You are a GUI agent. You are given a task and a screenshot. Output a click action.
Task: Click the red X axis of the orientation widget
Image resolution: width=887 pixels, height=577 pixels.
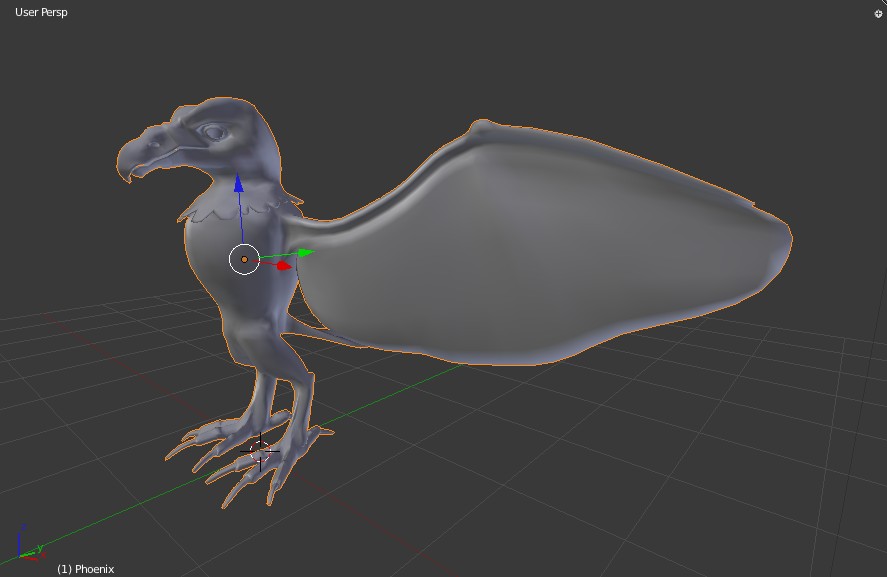point(31,558)
